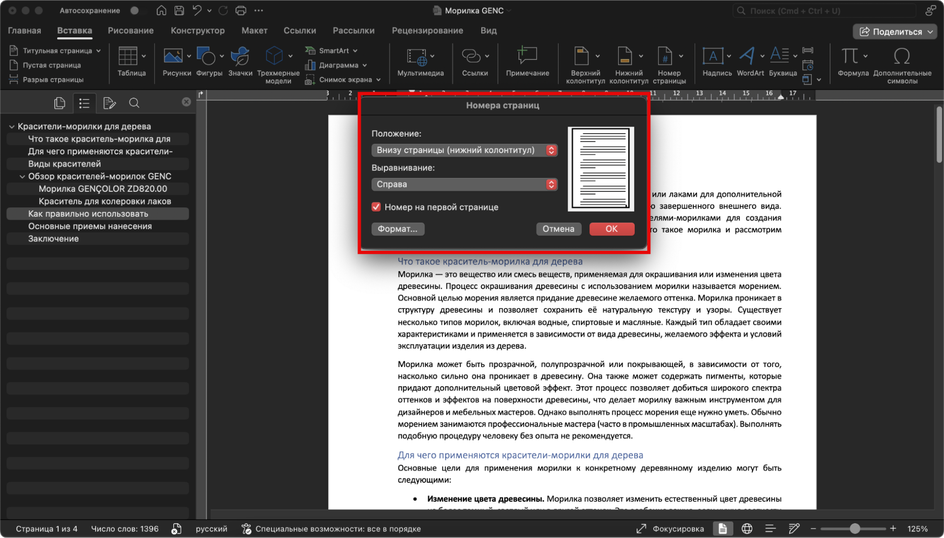Show document map headings list in sidebar
This screenshot has height=538, width=944.
coord(84,103)
